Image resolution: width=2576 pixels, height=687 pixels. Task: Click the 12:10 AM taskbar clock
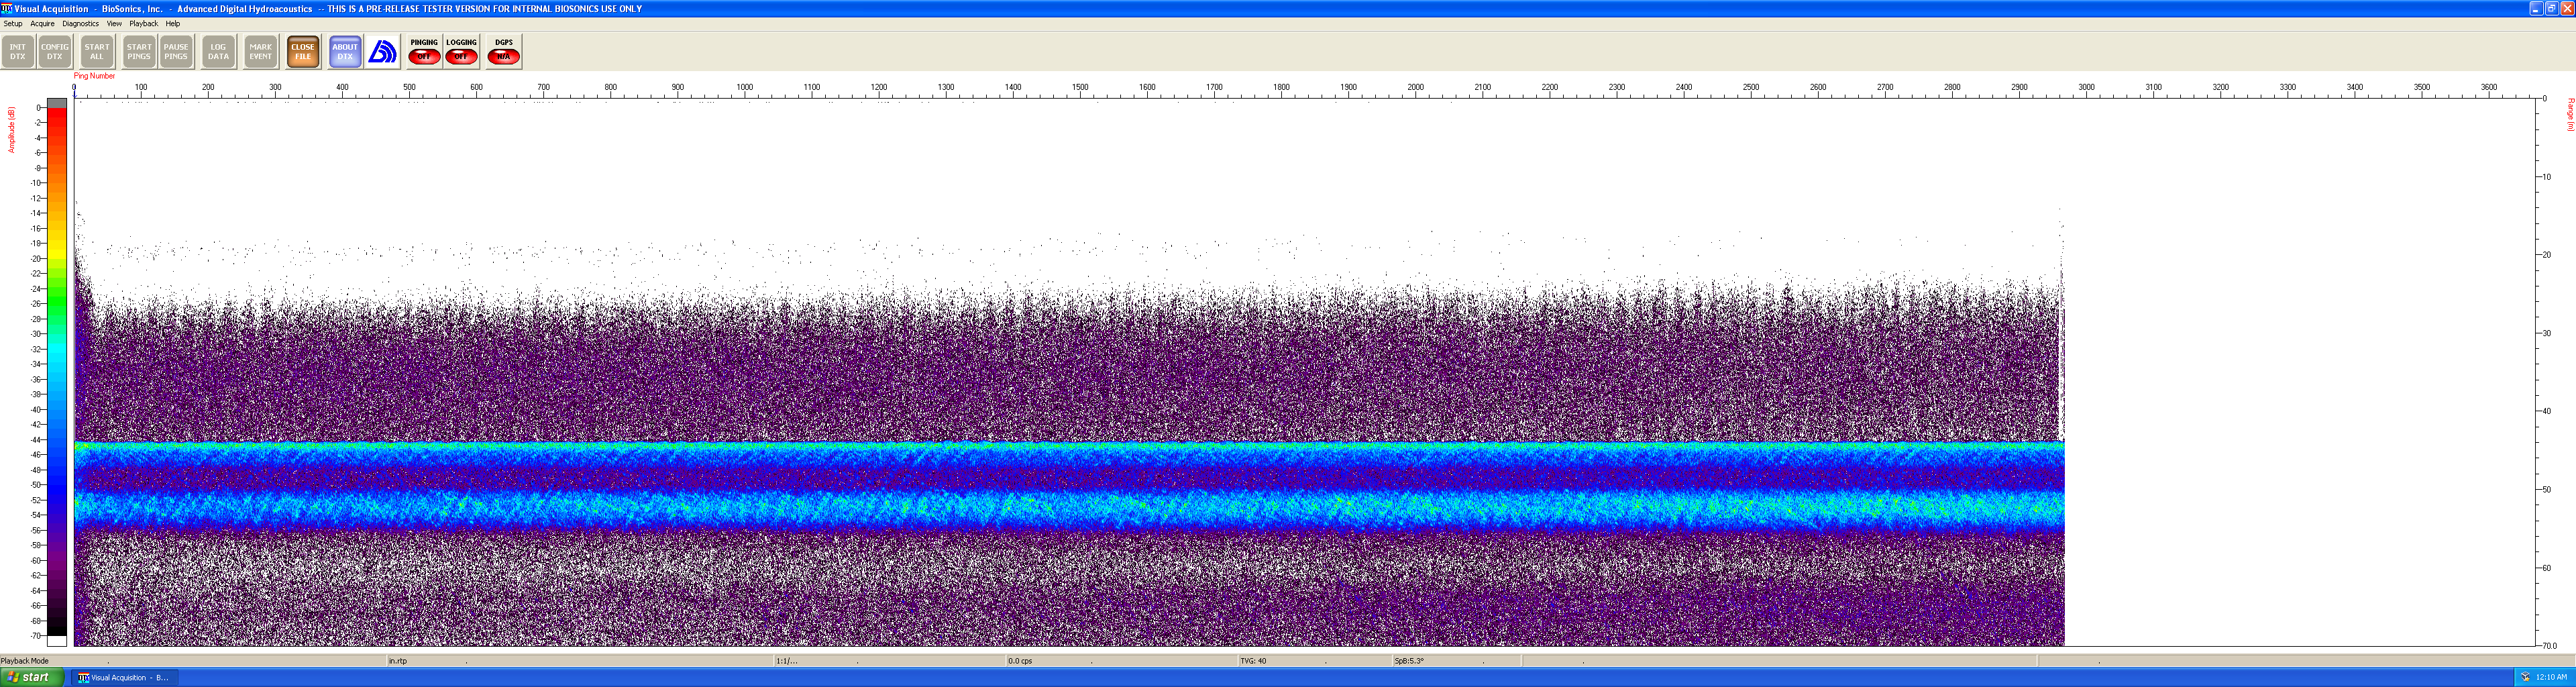tap(2551, 677)
